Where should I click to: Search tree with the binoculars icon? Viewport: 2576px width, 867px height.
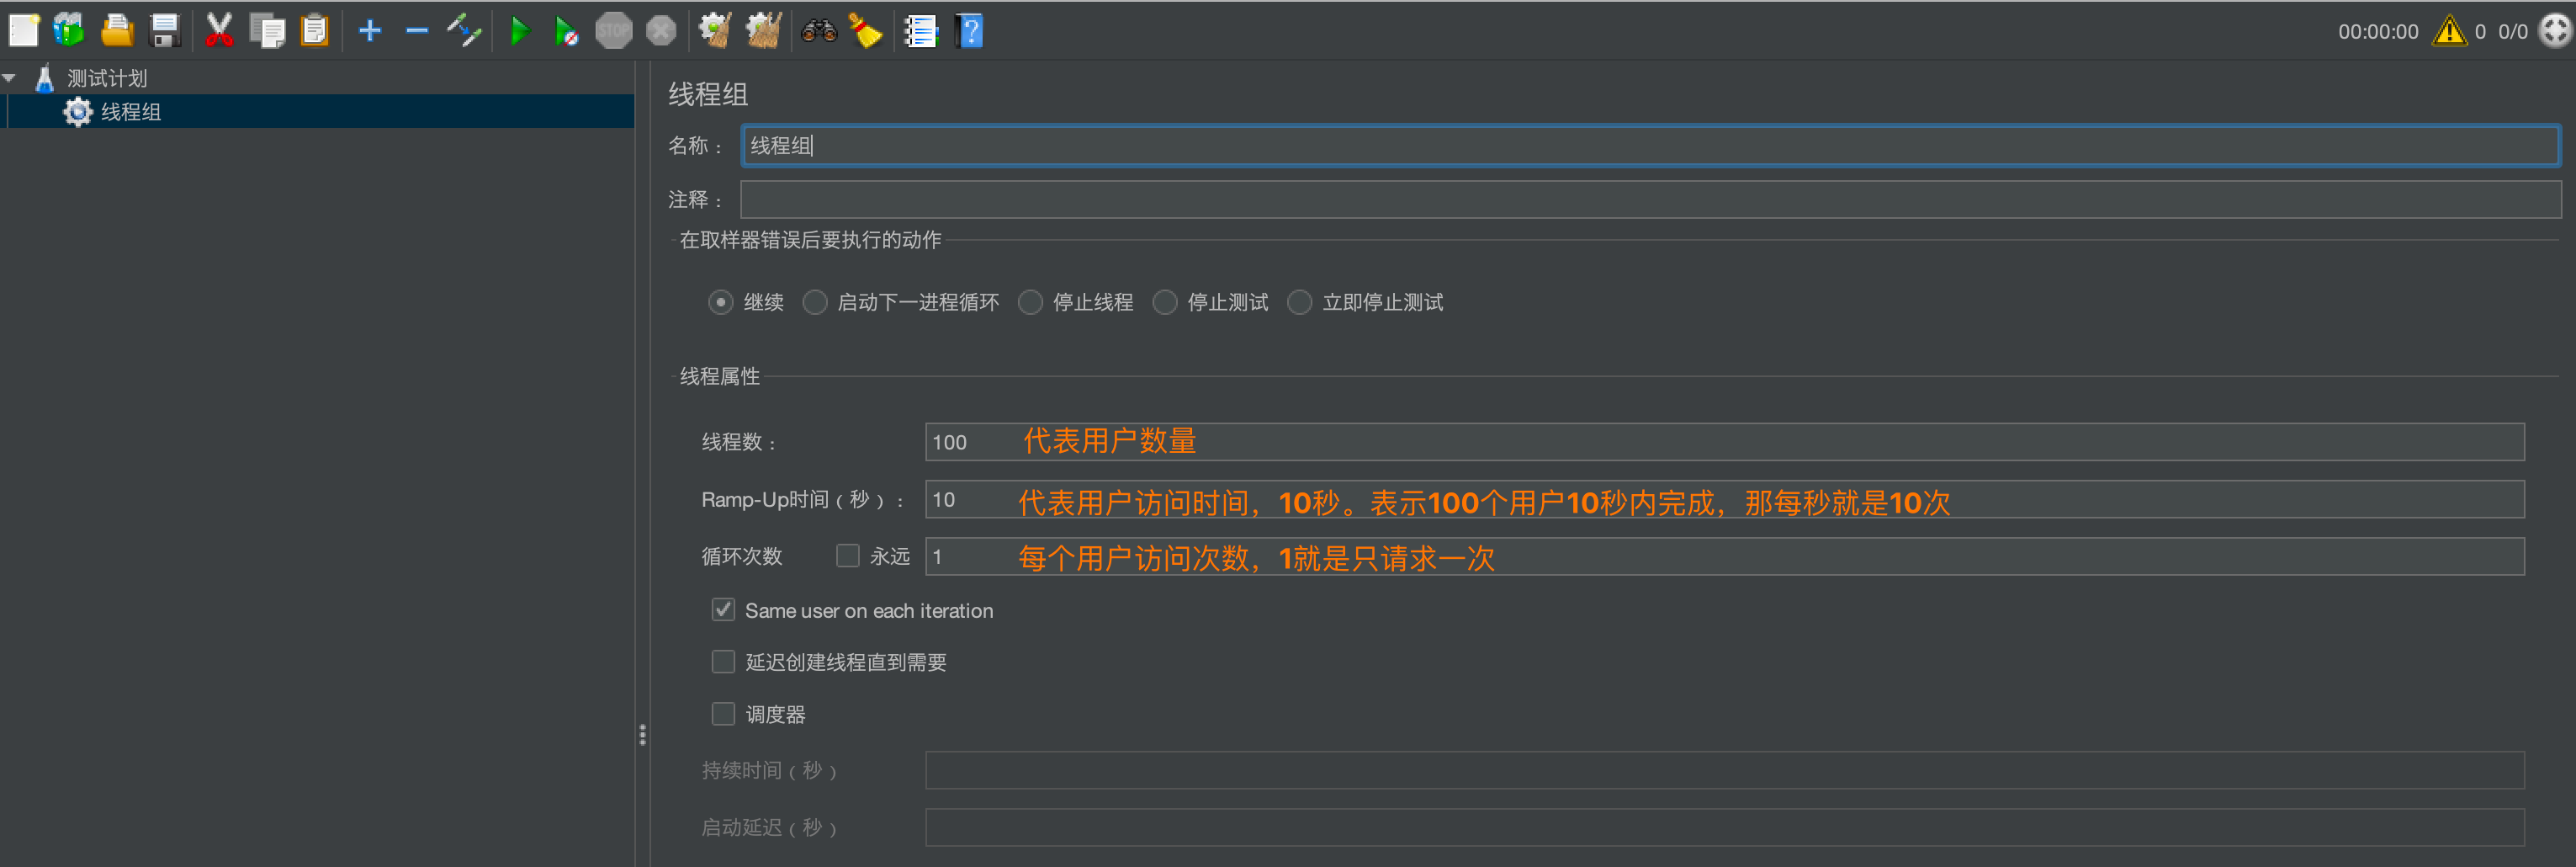click(x=819, y=31)
